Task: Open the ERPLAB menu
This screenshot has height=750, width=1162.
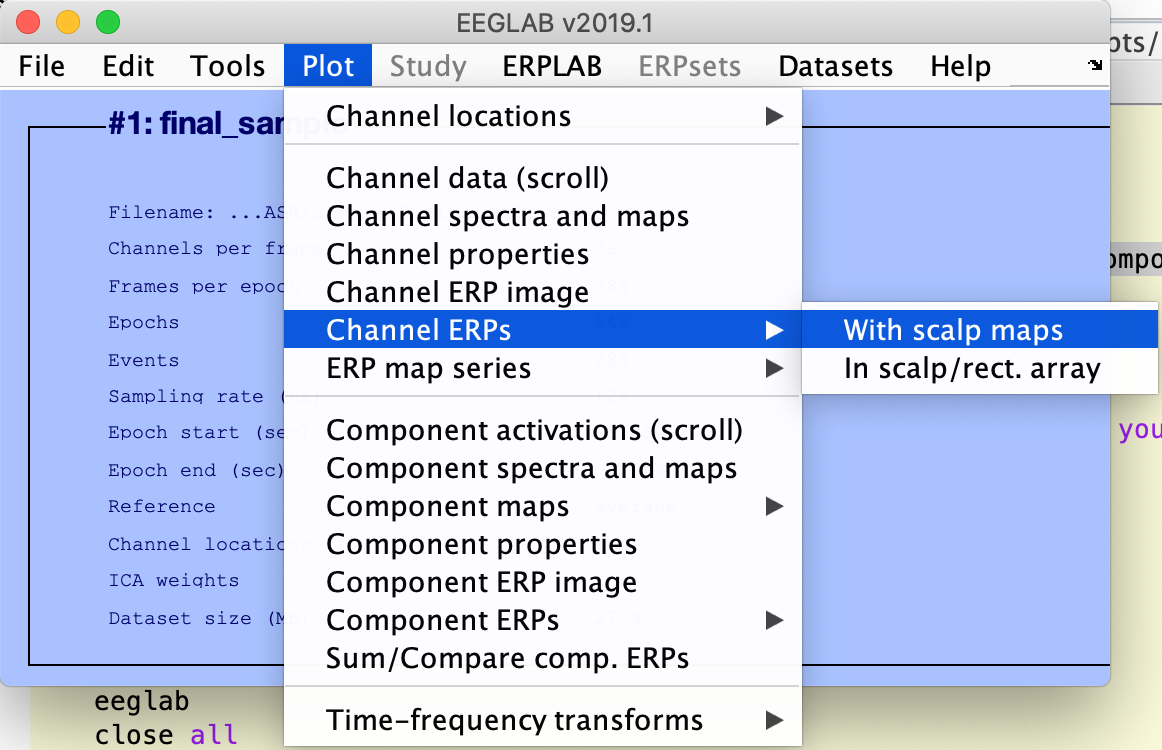Action: (x=552, y=66)
